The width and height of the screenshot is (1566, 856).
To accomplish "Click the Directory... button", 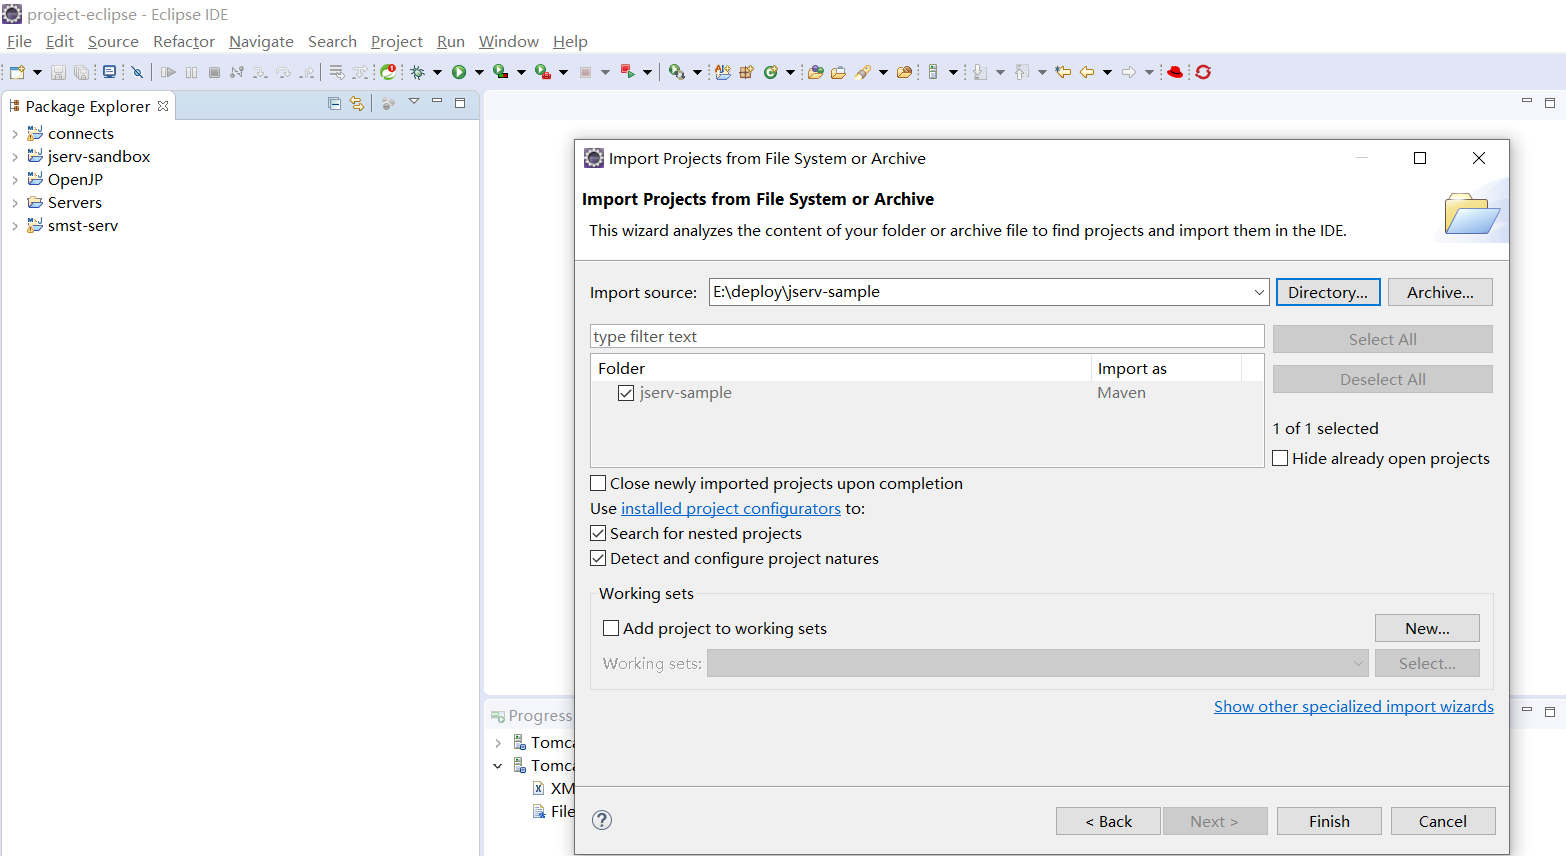I will pyautogui.click(x=1328, y=292).
